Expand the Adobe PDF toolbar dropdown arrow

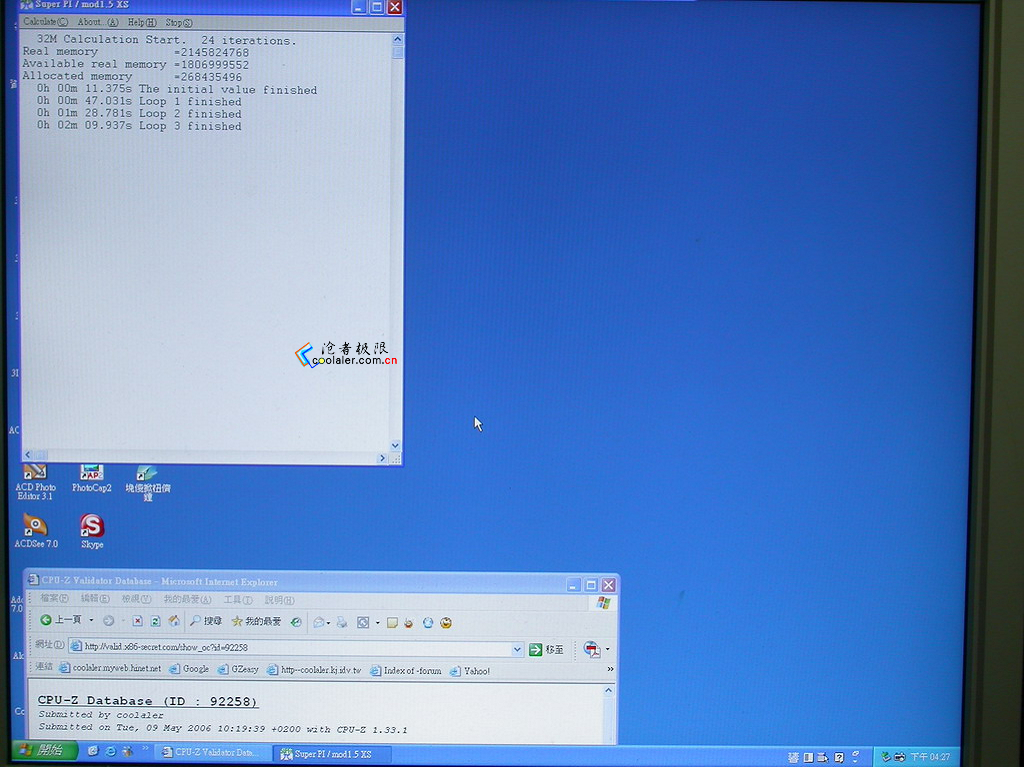pos(607,650)
